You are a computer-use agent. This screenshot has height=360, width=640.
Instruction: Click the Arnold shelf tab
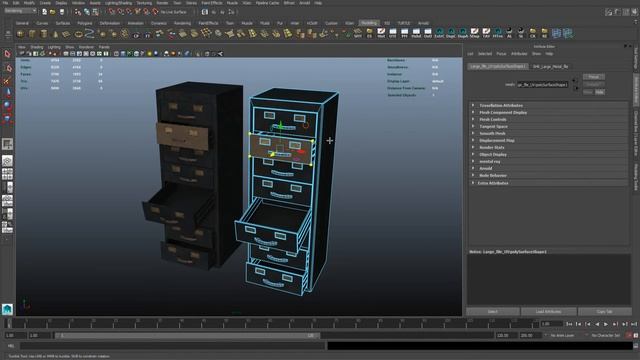pyautogui.click(x=423, y=23)
